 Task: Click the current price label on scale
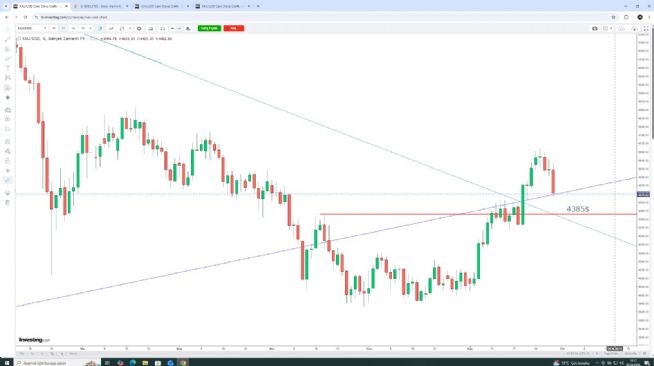pos(643,194)
